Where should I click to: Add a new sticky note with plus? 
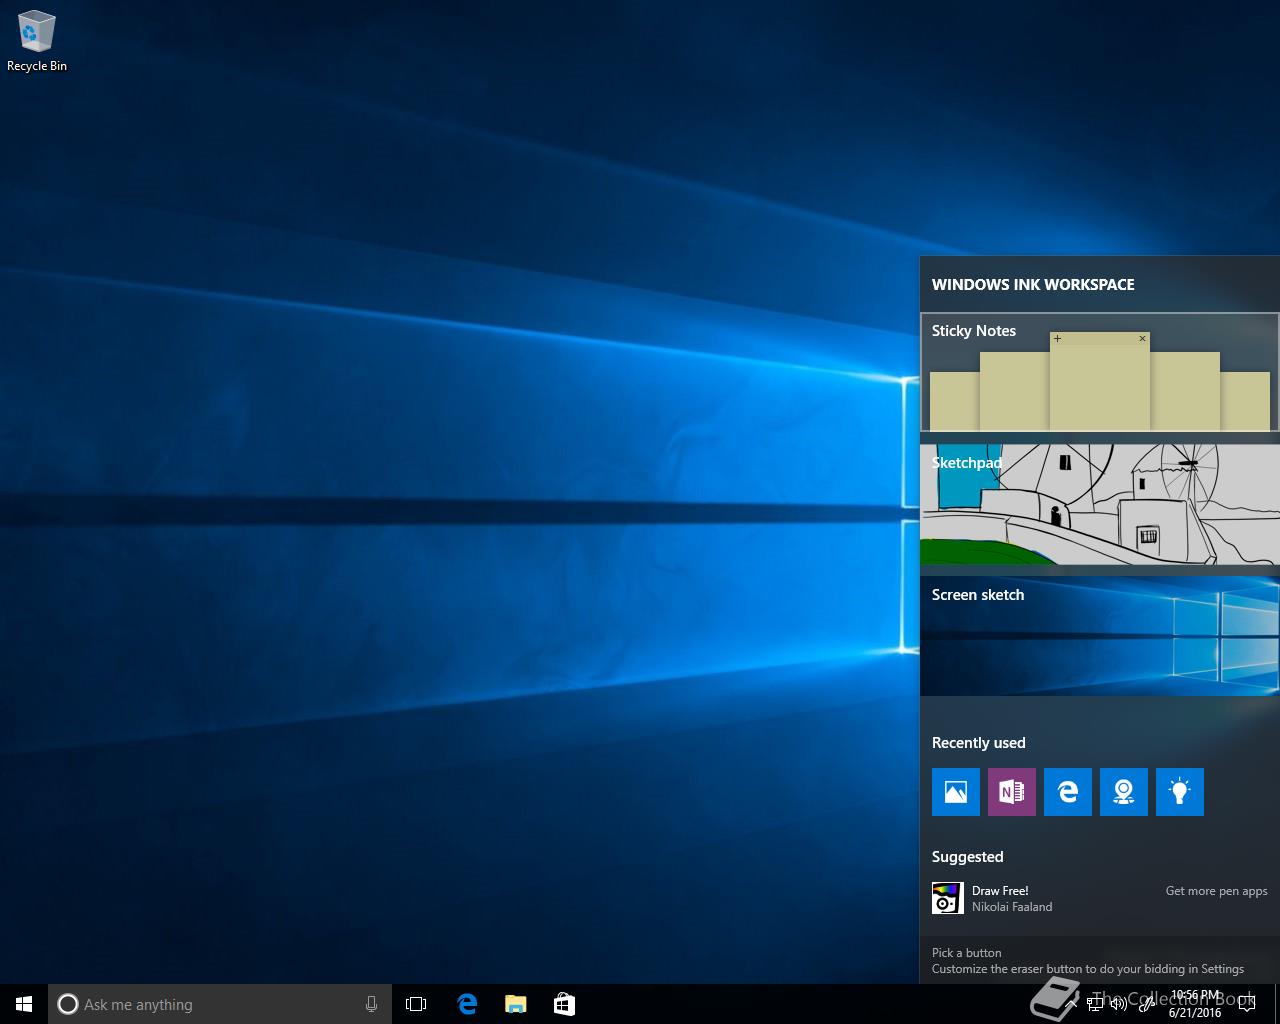tap(1057, 339)
